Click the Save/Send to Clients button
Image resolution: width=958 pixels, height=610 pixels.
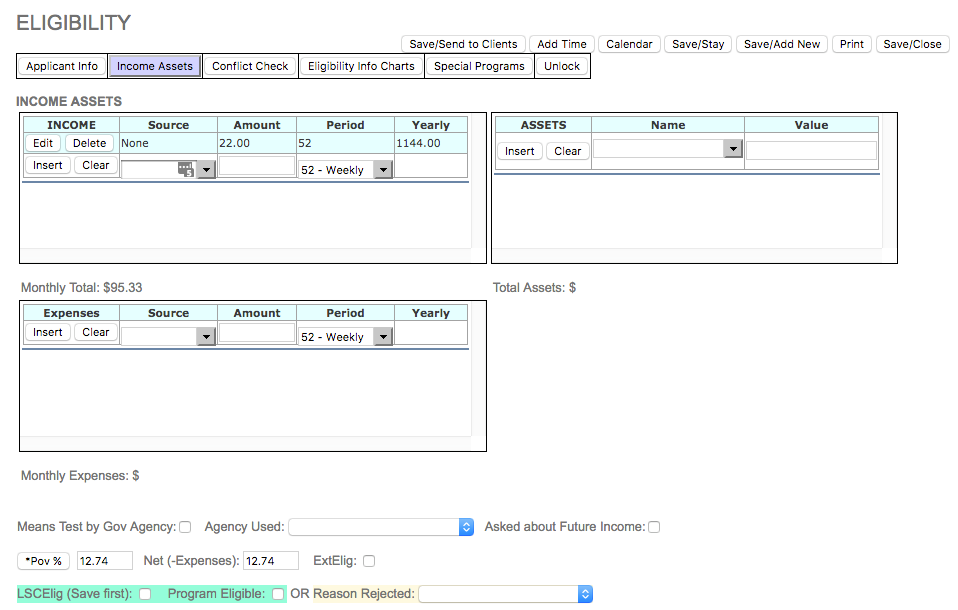[463, 44]
